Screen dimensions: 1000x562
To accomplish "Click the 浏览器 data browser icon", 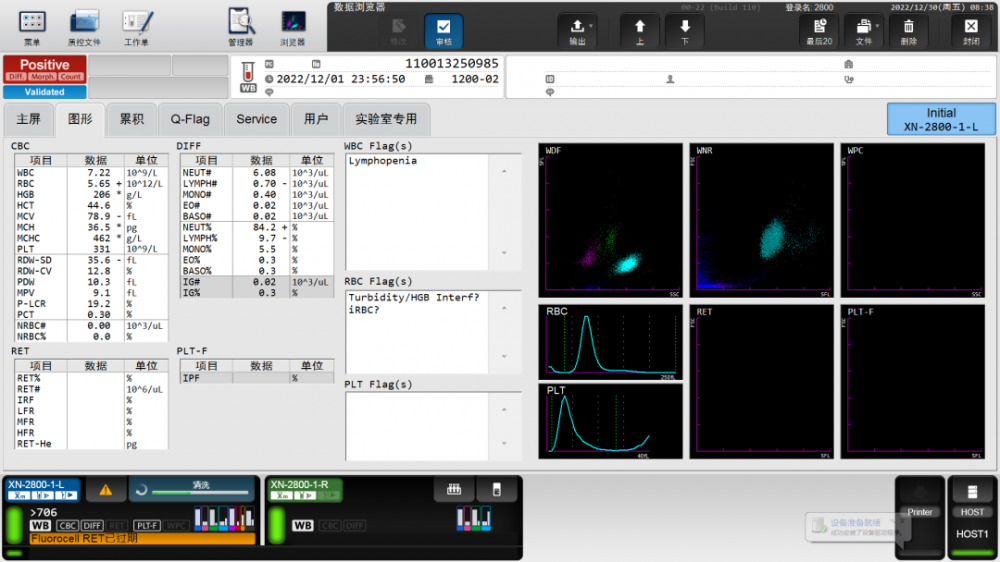I will 293,22.
